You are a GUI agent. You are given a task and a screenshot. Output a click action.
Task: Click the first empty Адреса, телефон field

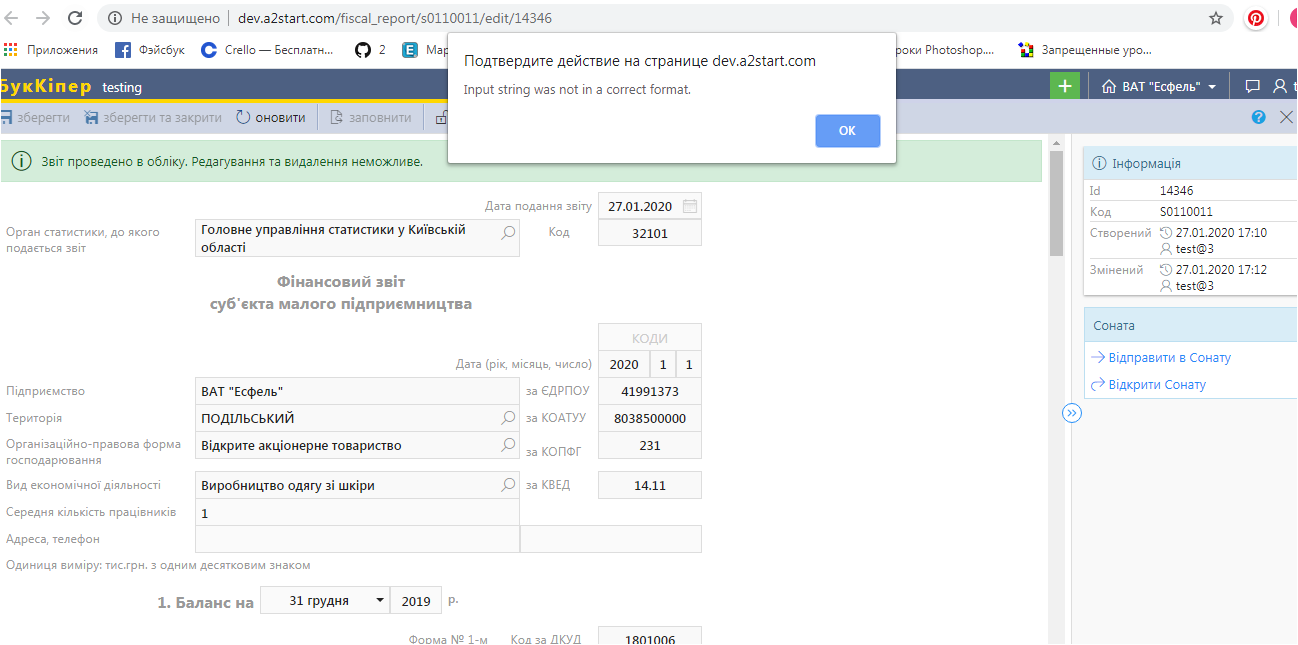(357, 539)
